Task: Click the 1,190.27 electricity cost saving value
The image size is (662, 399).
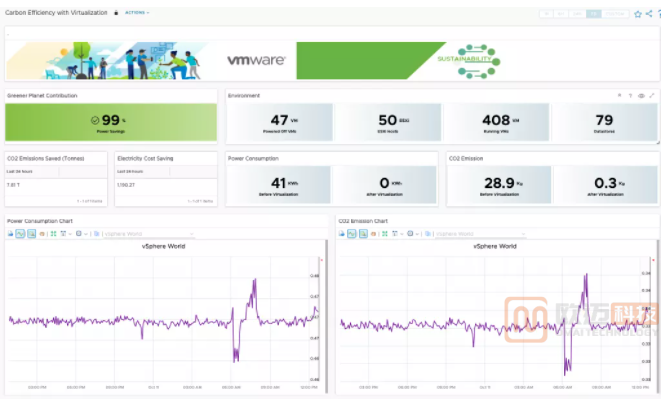Action: [x=126, y=185]
